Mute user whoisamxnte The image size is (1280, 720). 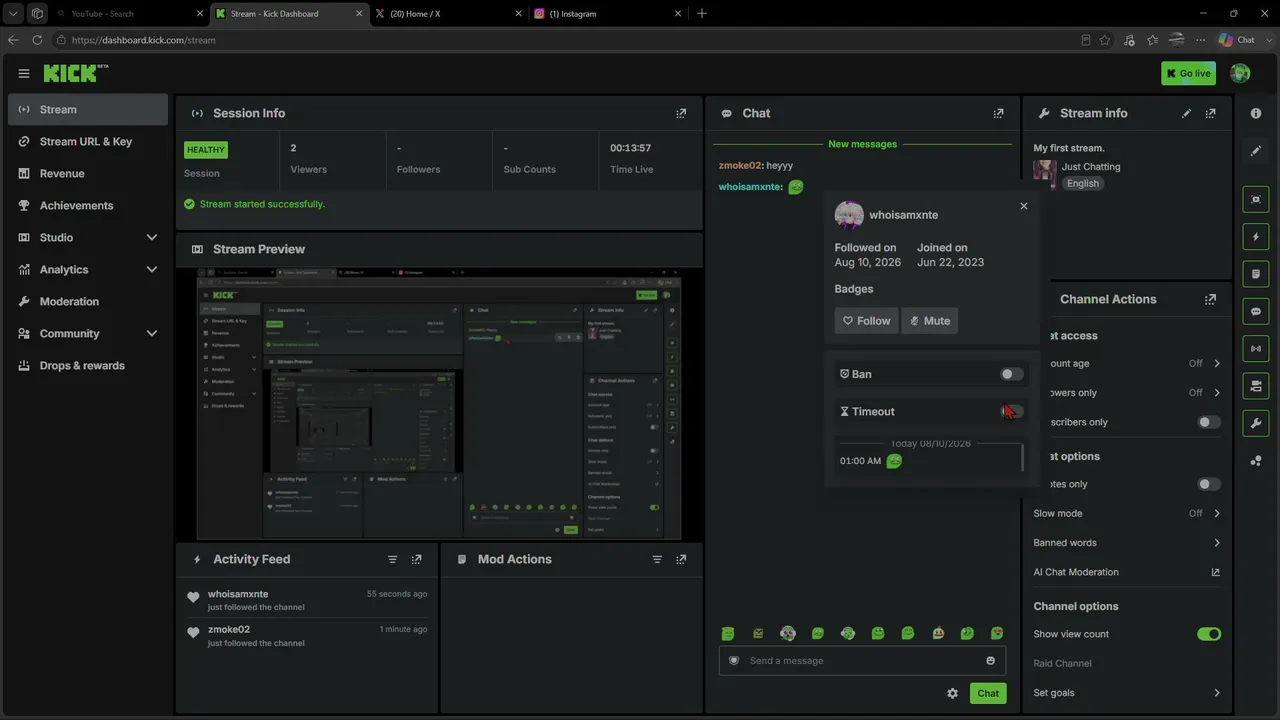pyautogui.click(x=929, y=321)
